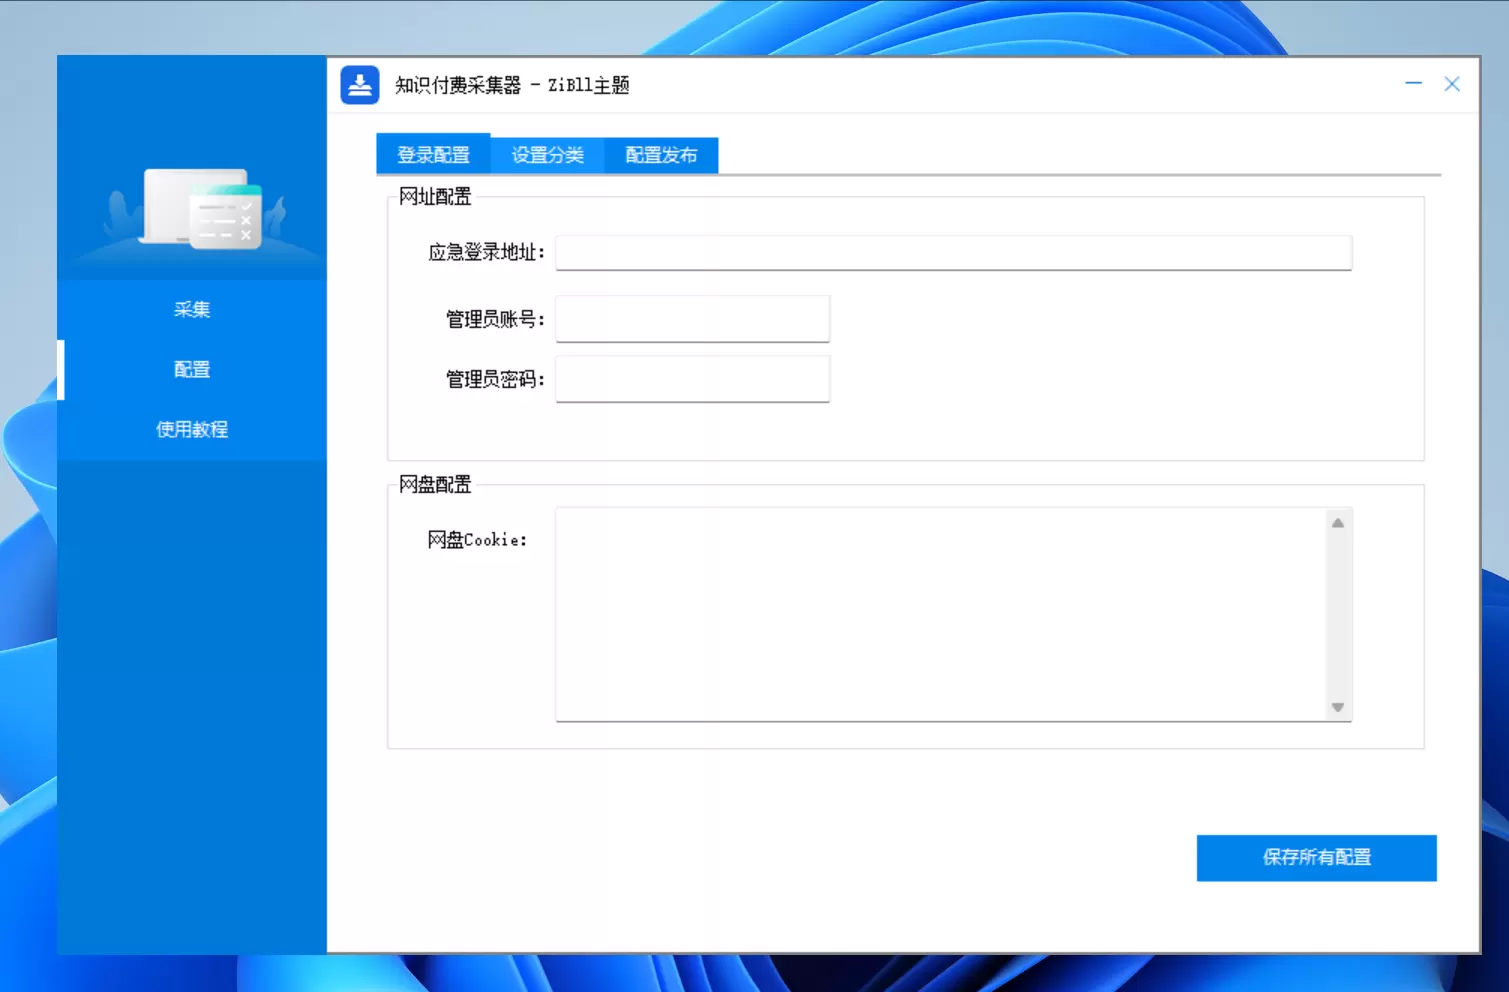The width and height of the screenshot is (1509, 992).
Task: Click the 保存所有配置 button
Action: [1316, 858]
